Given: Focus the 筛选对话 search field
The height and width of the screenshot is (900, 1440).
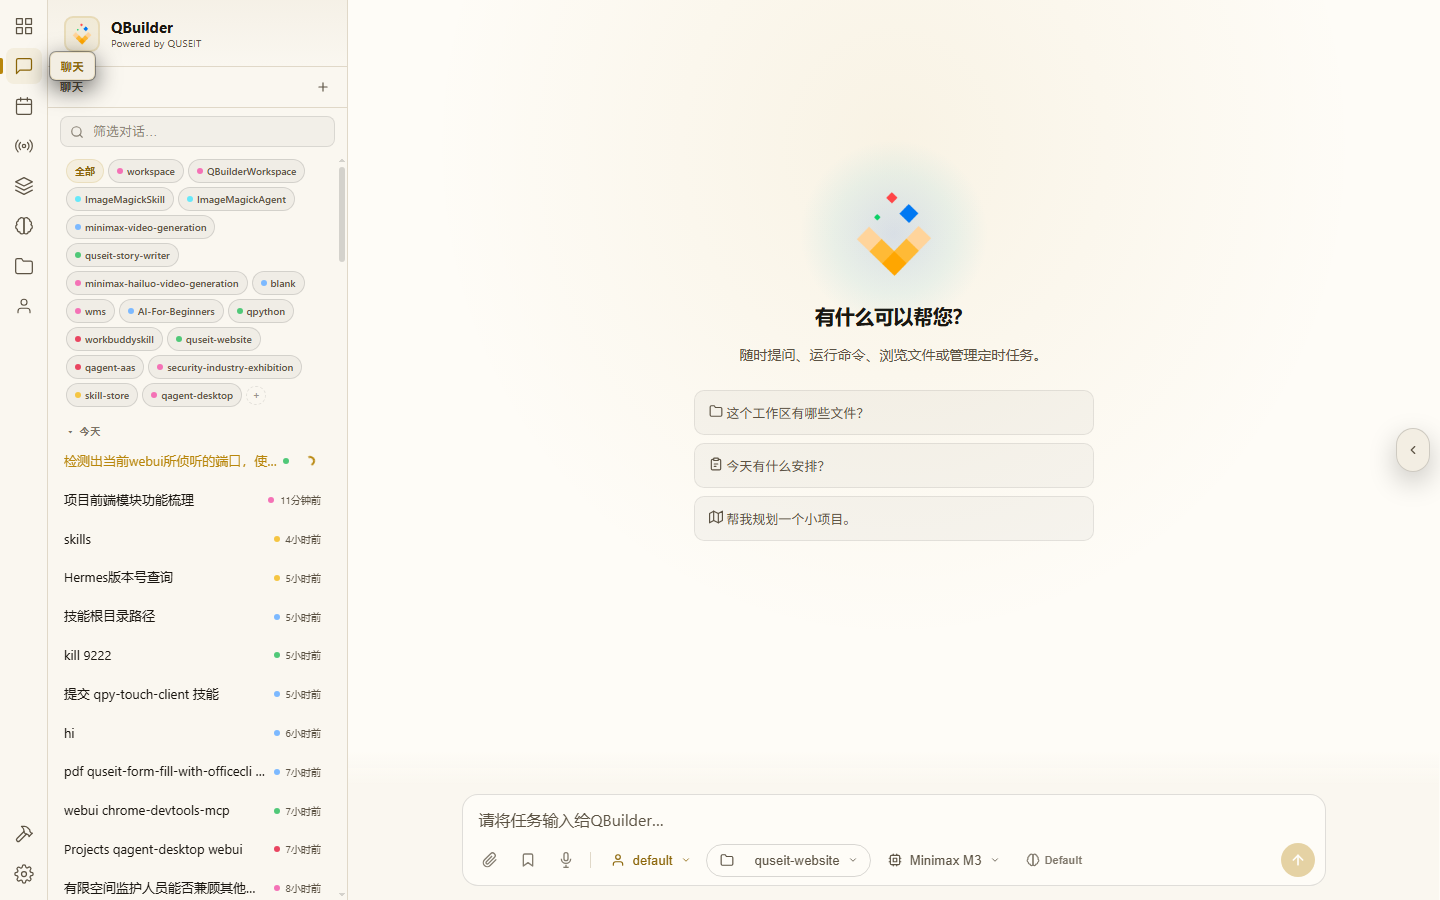Looking at the screenshot, I should (x=197, y=131).
